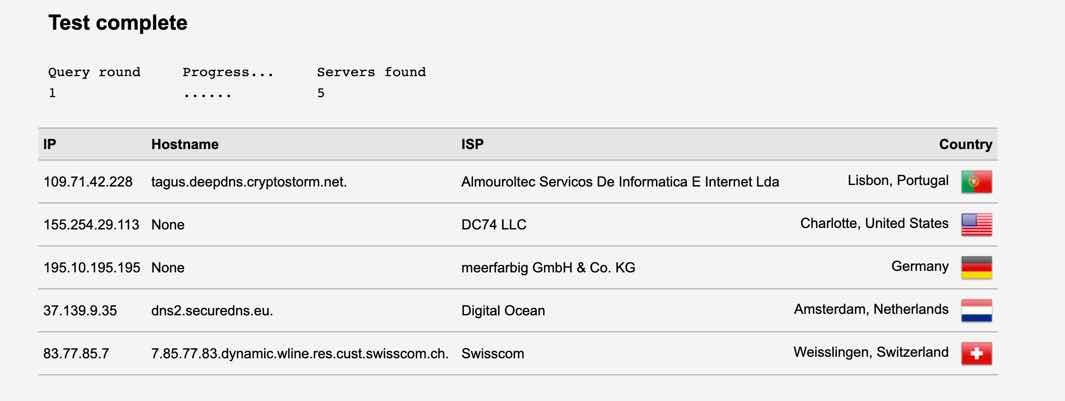The image size is (1065, 401).
Task: Click the Germany flag icon
Action: [976, 268]
